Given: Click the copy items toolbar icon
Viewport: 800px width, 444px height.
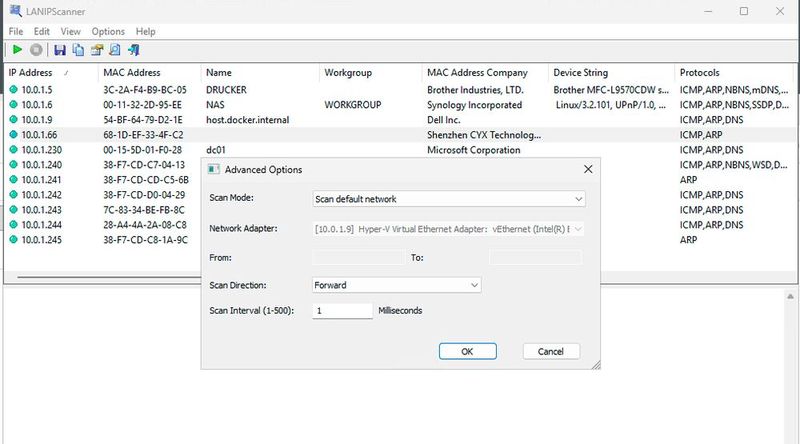Looking at the screenshot, I should point(78,50).
